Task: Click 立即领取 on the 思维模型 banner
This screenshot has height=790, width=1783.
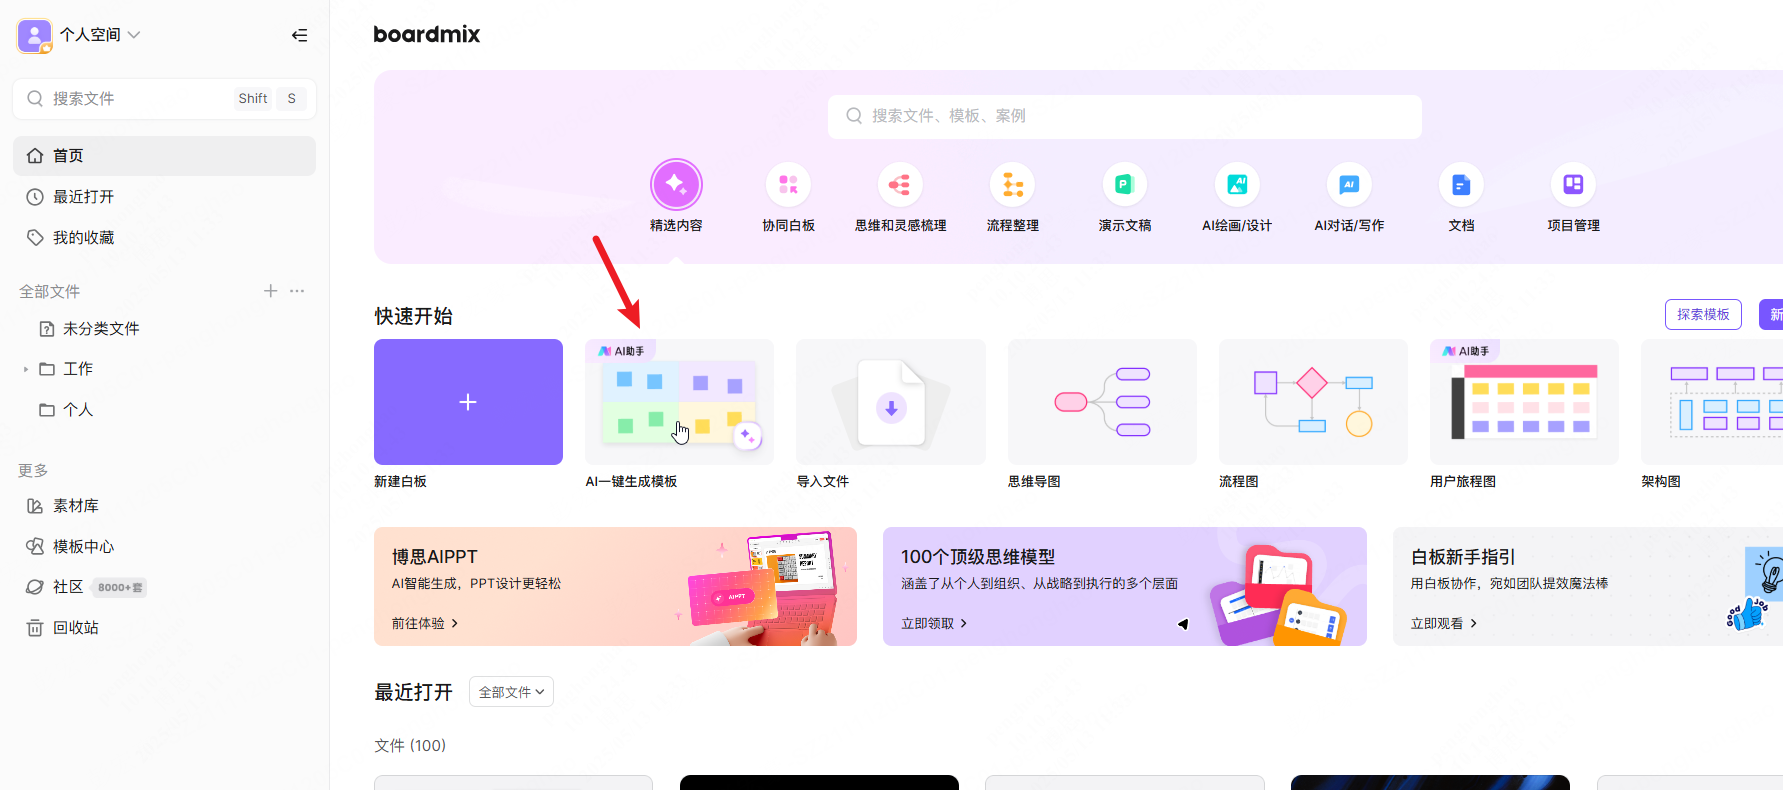Action: click(934, 623)
